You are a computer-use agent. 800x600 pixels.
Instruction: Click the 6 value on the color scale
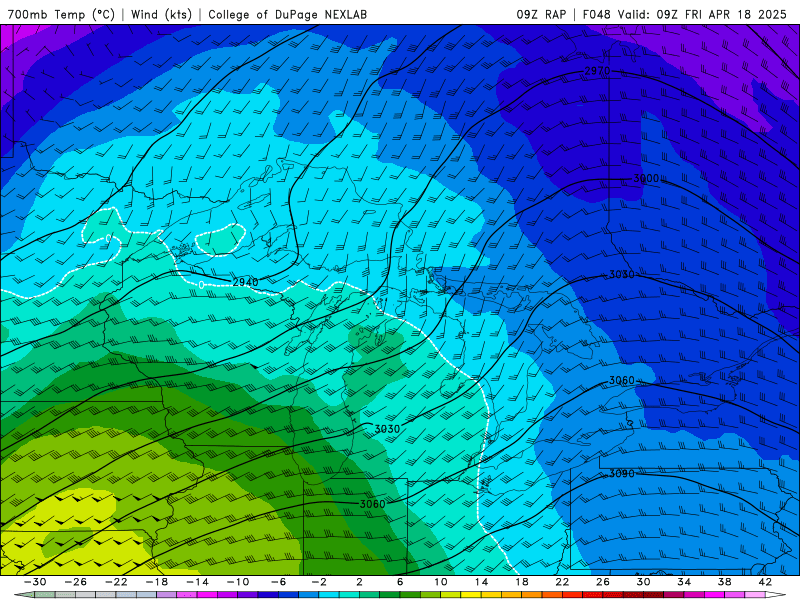click(400, 582)
